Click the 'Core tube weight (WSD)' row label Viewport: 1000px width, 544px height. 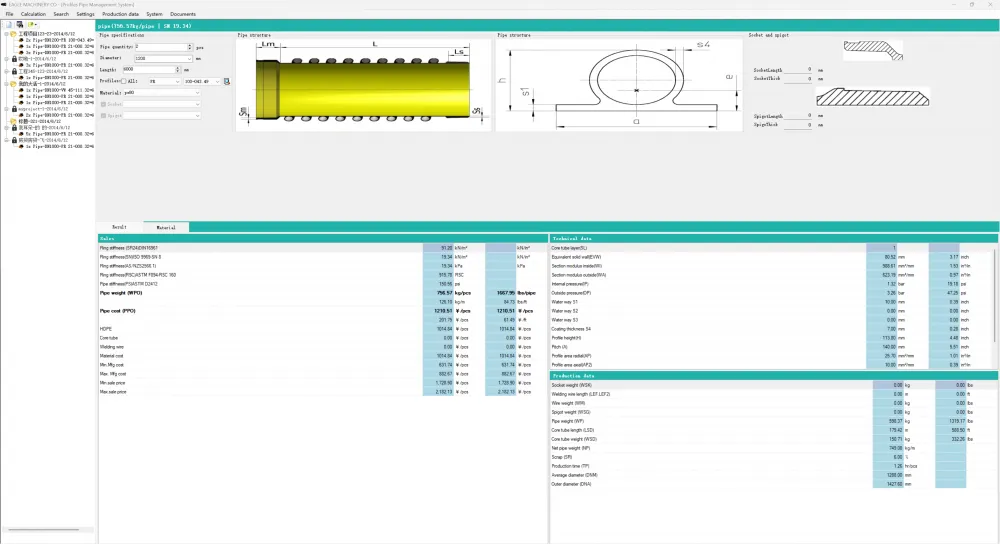(x=575, y=439)
